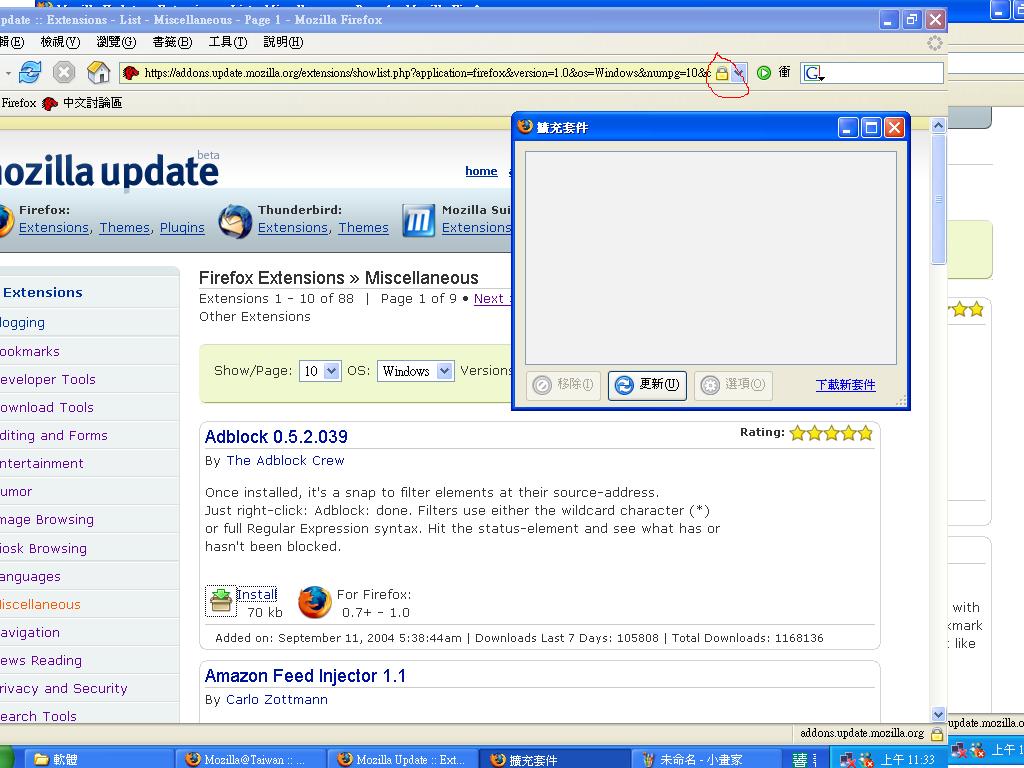
Task: Click 更新 button in extensions dialog
Action: [x=647, y=385]
